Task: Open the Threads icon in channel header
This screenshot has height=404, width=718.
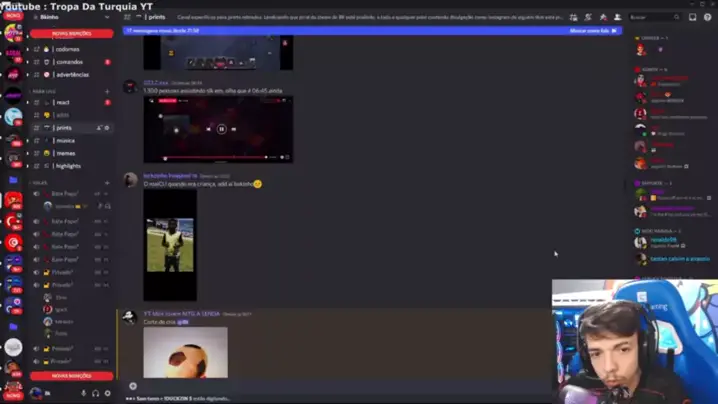Action: [x=573, y=17]
